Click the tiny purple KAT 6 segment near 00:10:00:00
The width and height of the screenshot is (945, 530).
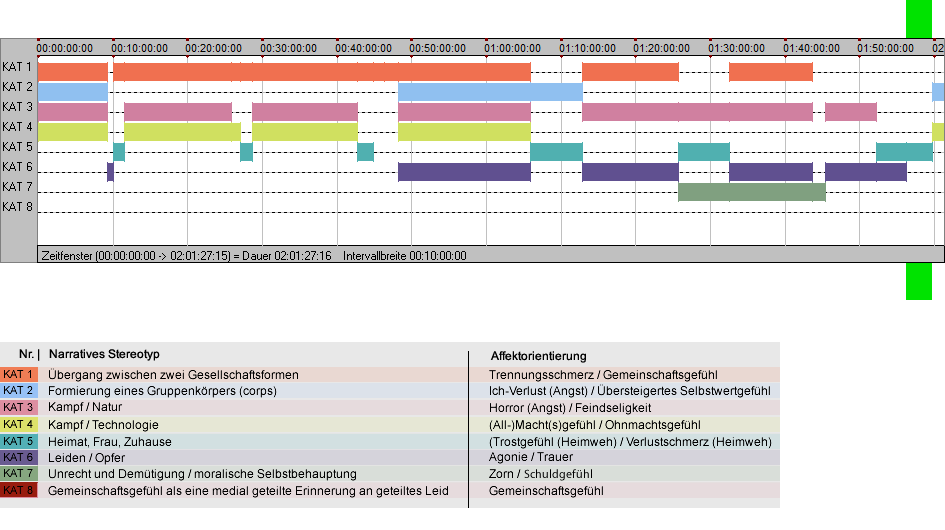click(110, 172)
